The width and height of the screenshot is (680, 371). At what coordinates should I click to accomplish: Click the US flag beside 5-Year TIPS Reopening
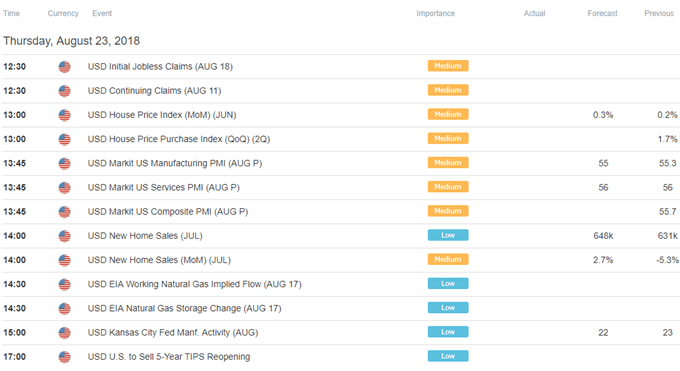[65, 357]
